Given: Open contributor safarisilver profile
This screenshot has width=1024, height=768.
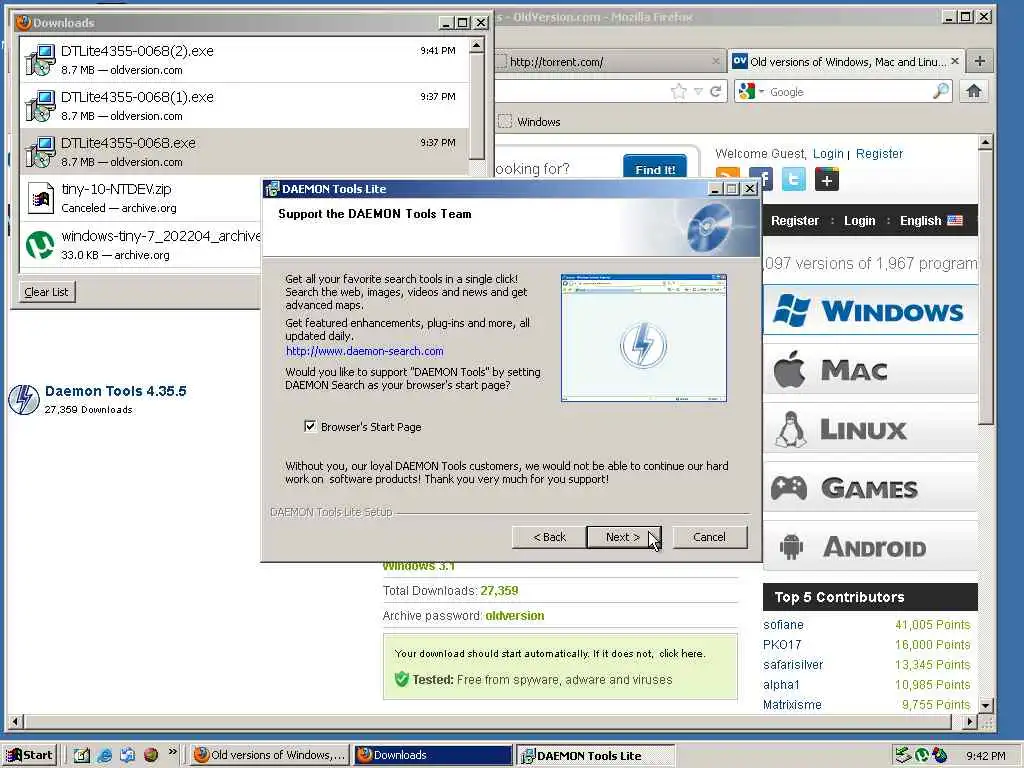Looking at the screenshot, I should click(x=793, y=664).
